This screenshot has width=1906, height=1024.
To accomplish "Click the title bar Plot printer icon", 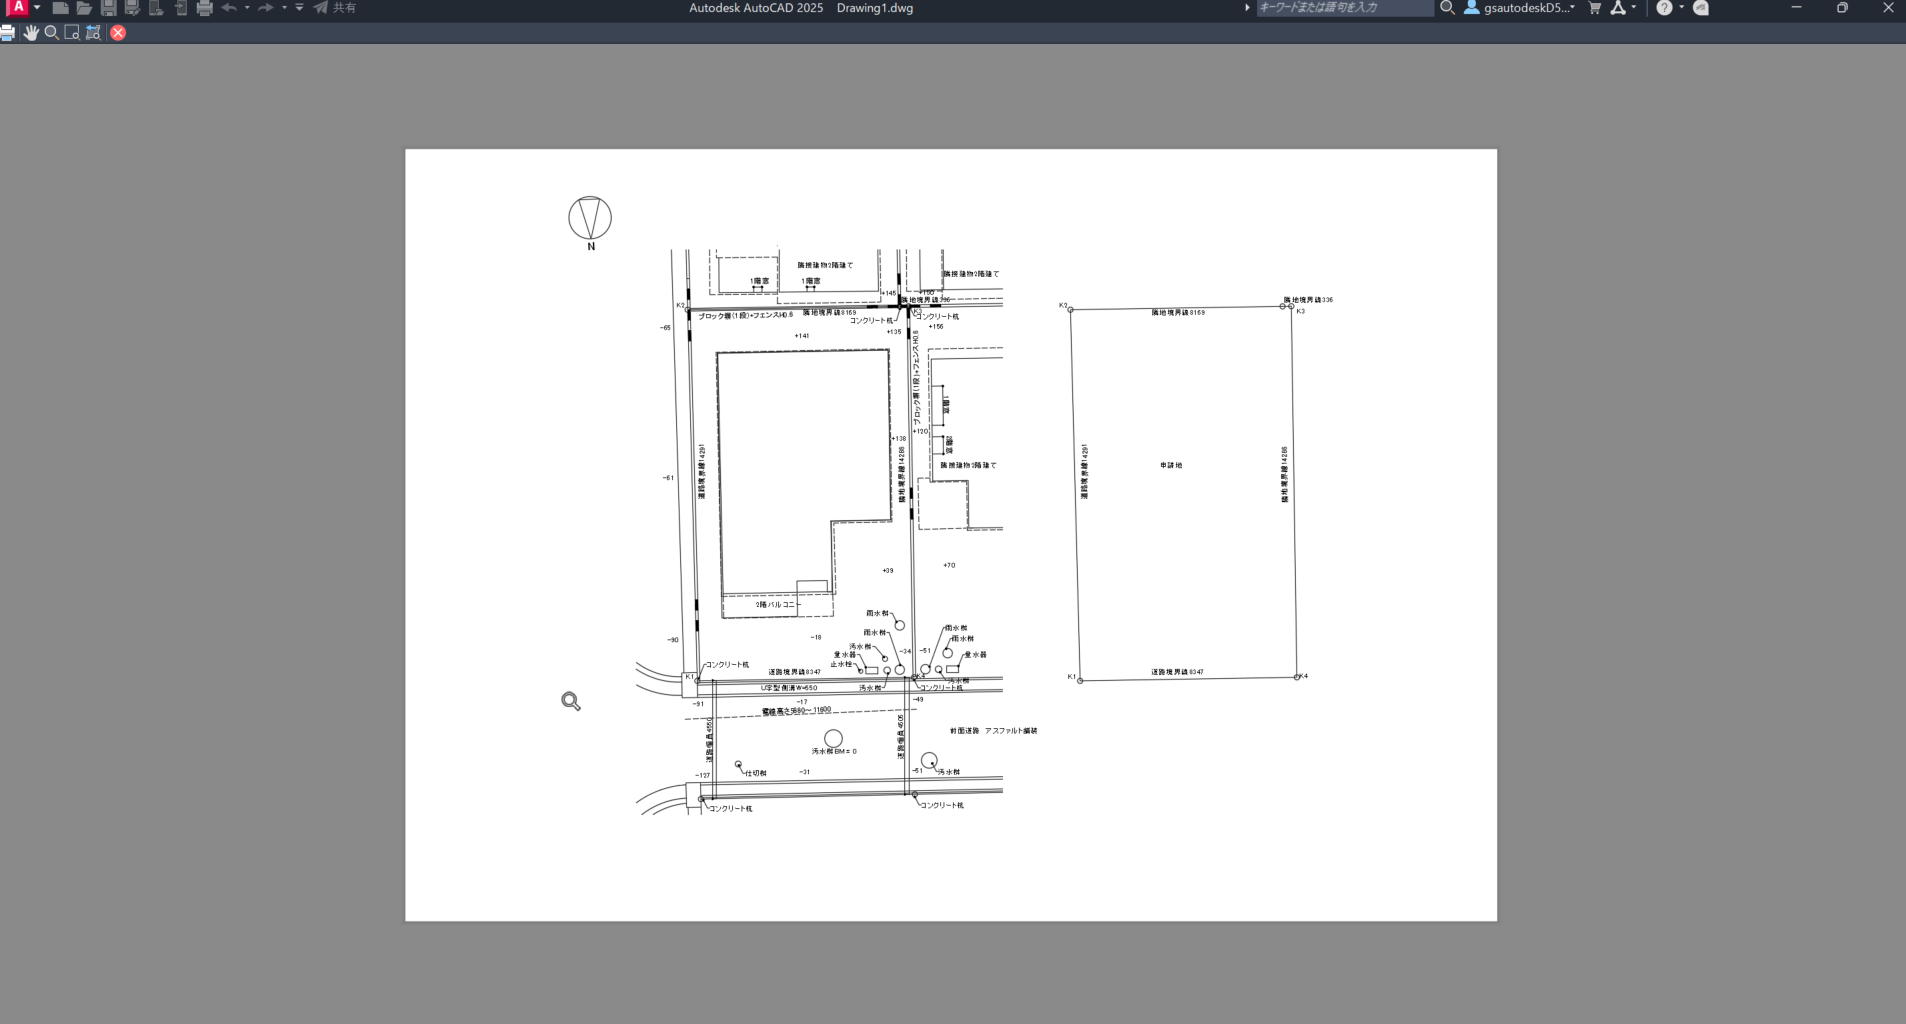I will click(205, 8).
